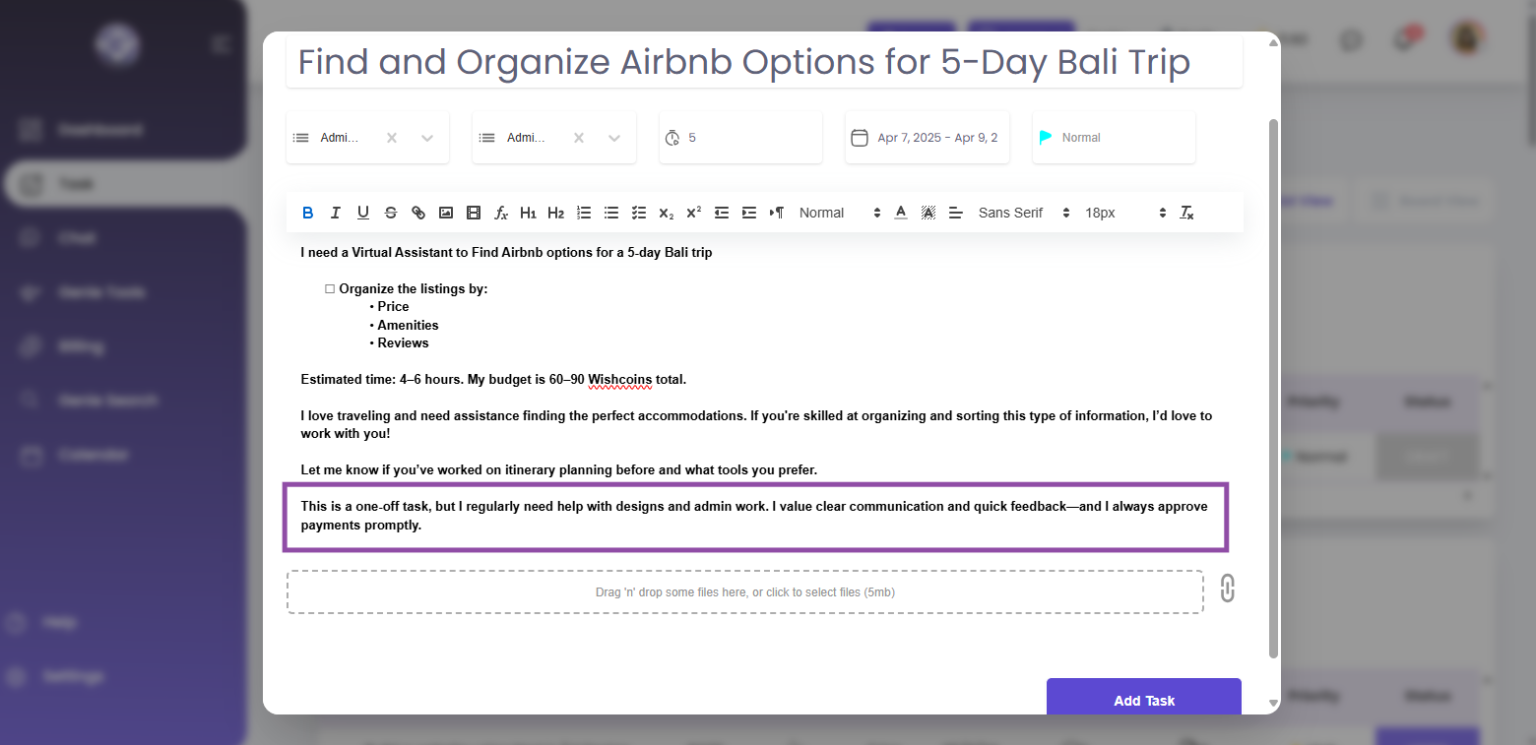This screenshot has width=1536, height=745.
Task: Open the Sans Serif font dropdown
Action: click(1024, 213)
